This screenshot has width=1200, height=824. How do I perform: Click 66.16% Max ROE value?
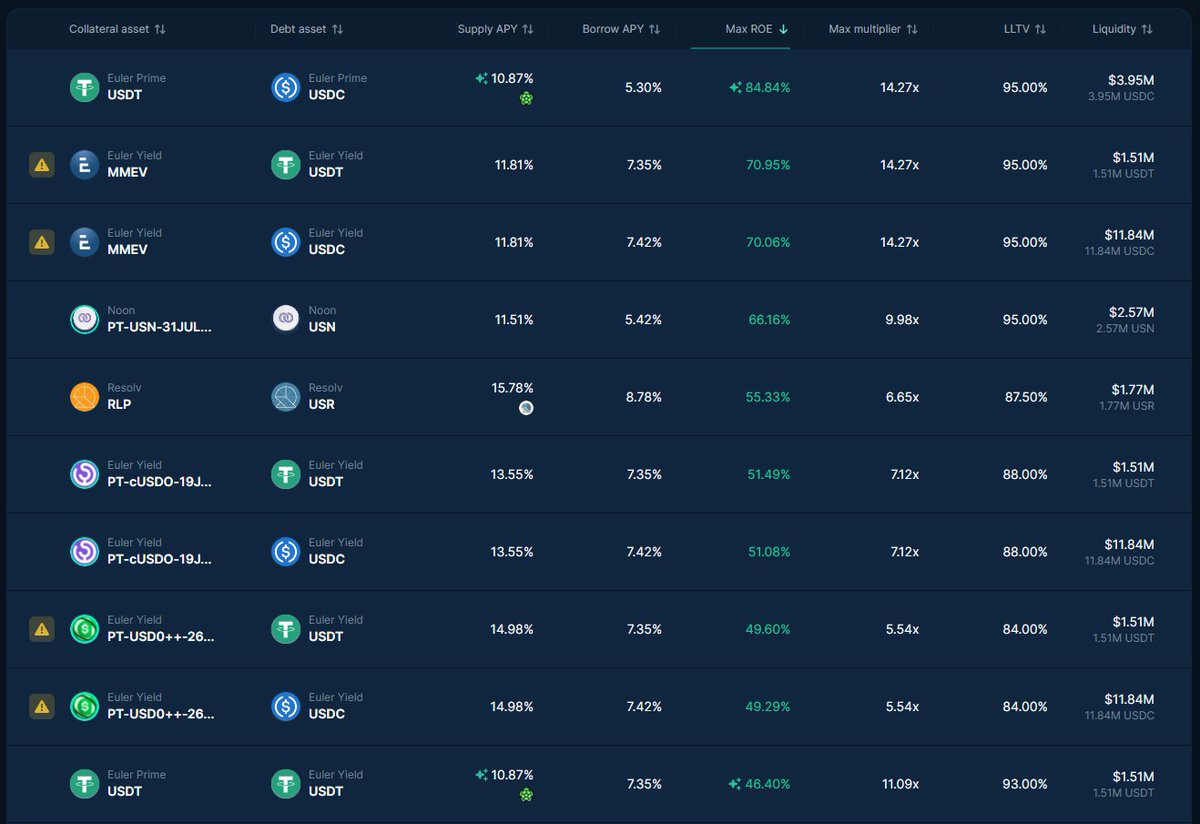pos(768,319)
